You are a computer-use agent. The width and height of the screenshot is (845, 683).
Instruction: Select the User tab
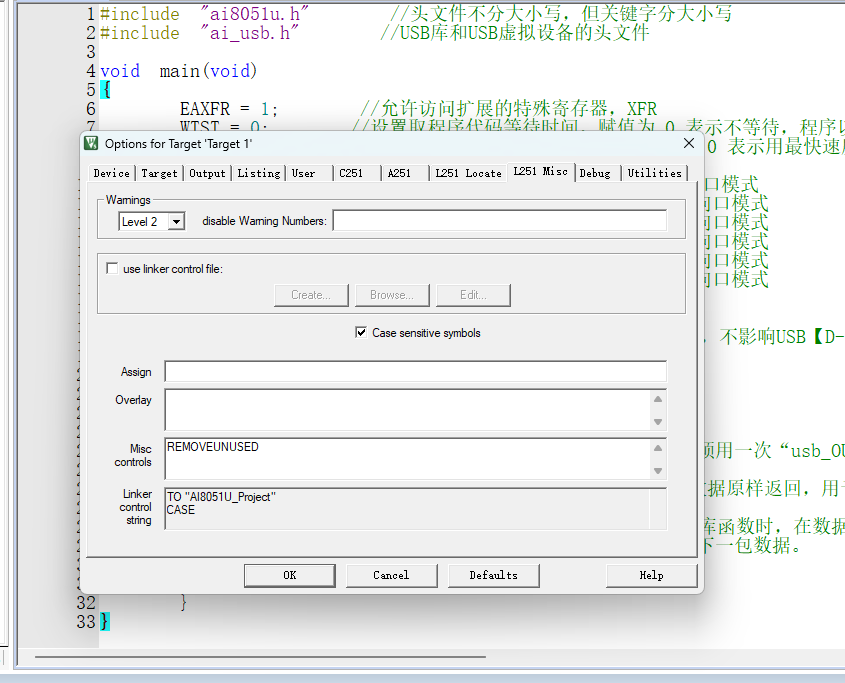tap(303, 174)
